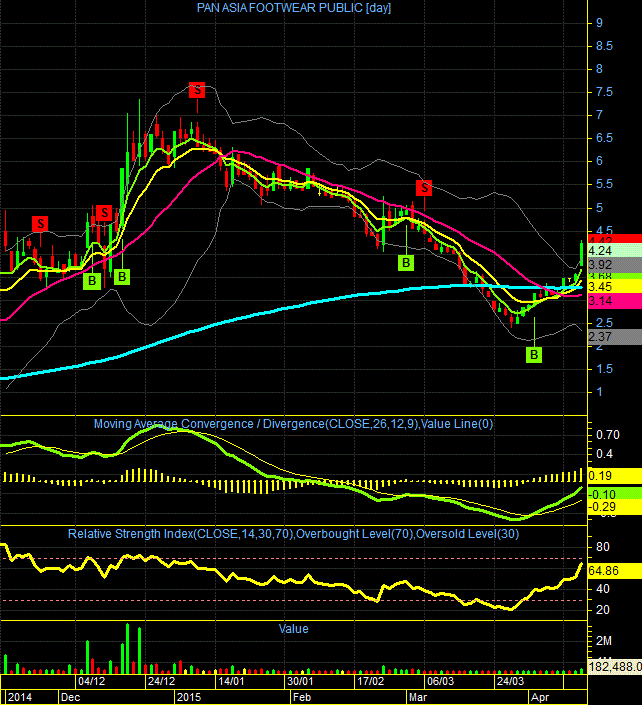Click the gray 2.37 lower band label
The image size is (643, 705).
click(x=615, y=337)
